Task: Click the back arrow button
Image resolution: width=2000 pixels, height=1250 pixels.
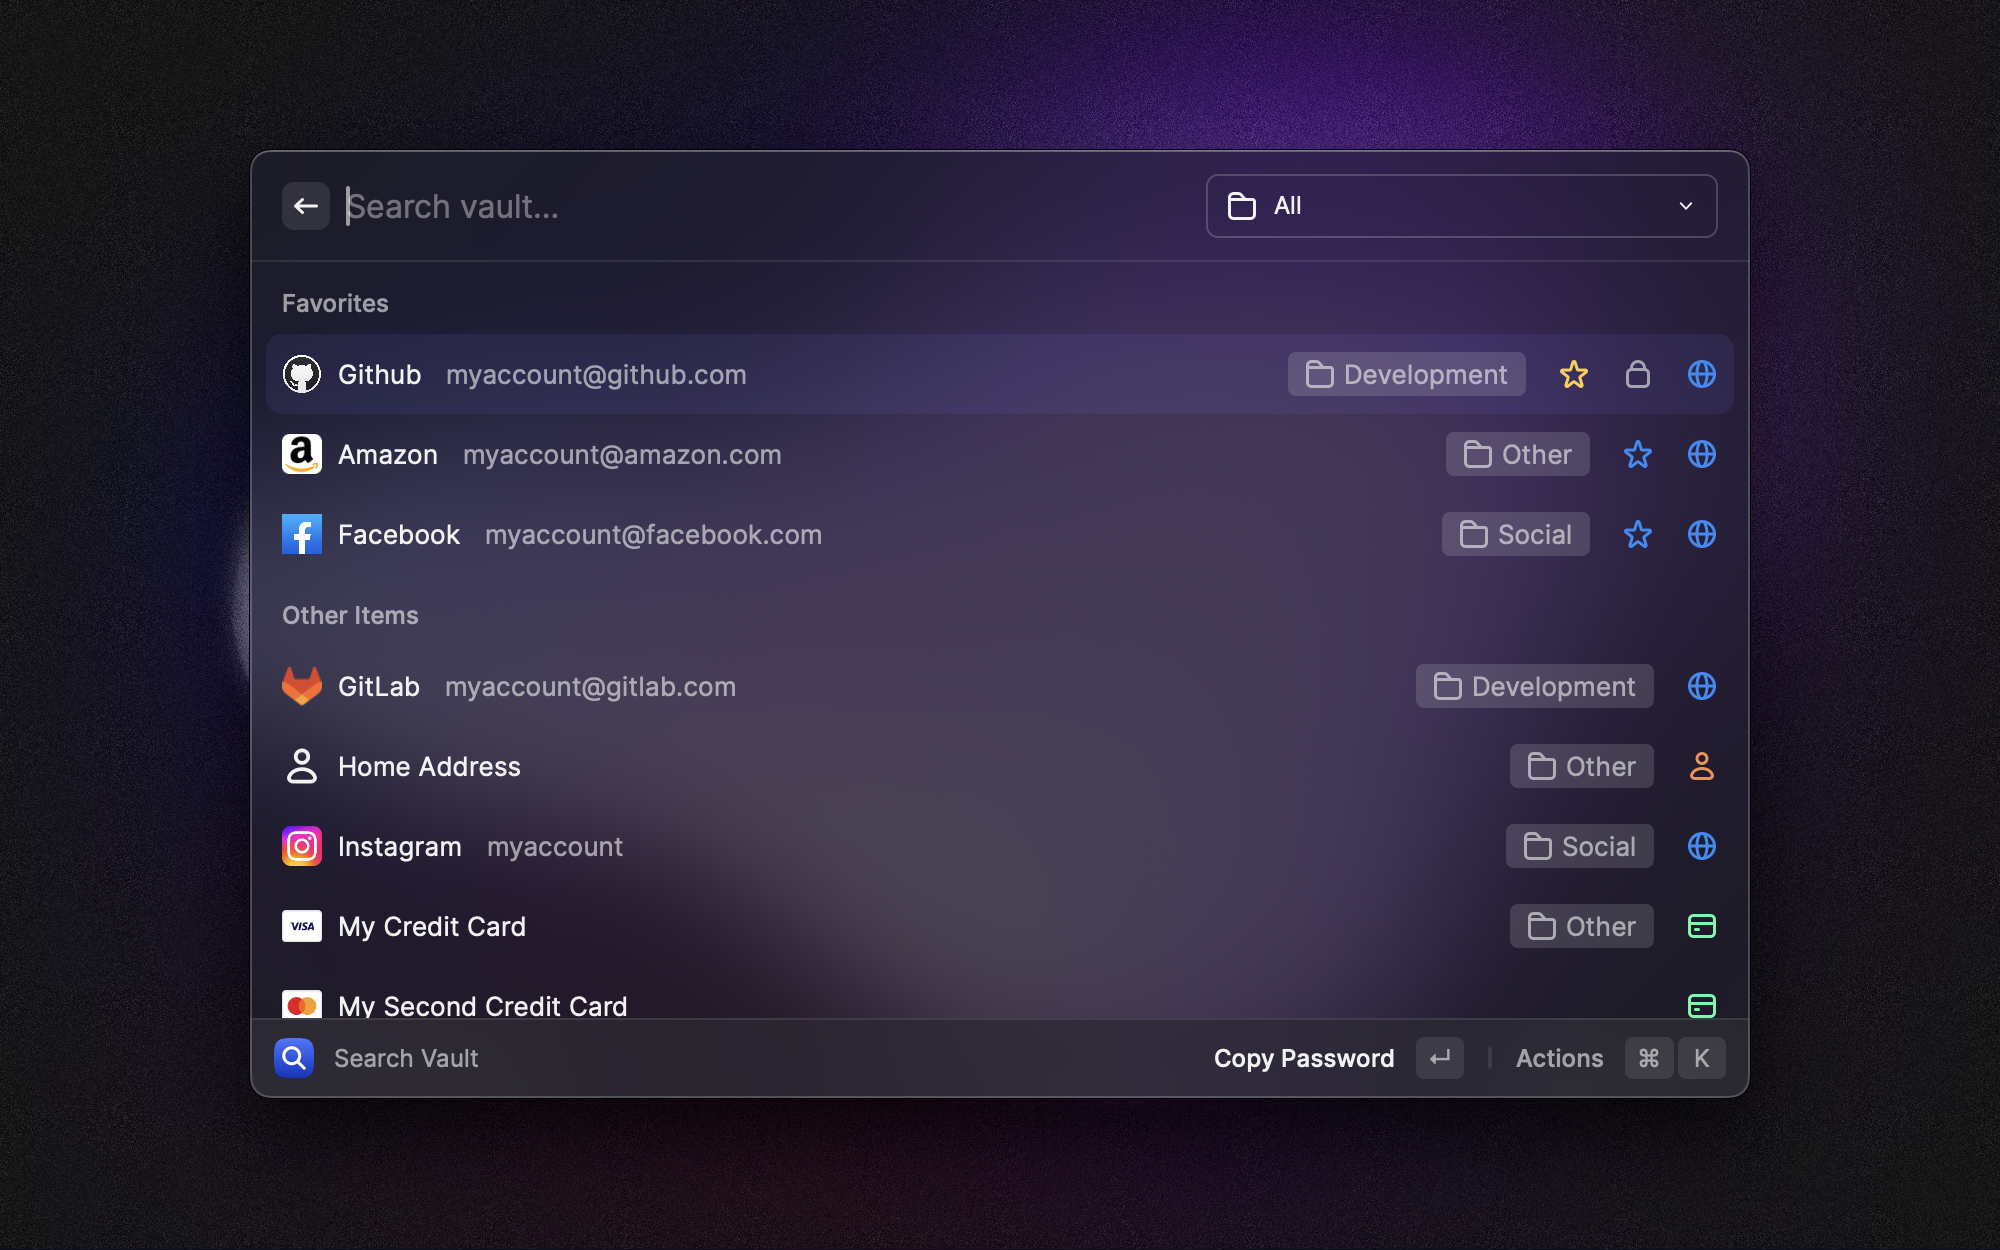Action: click(305, 206)
